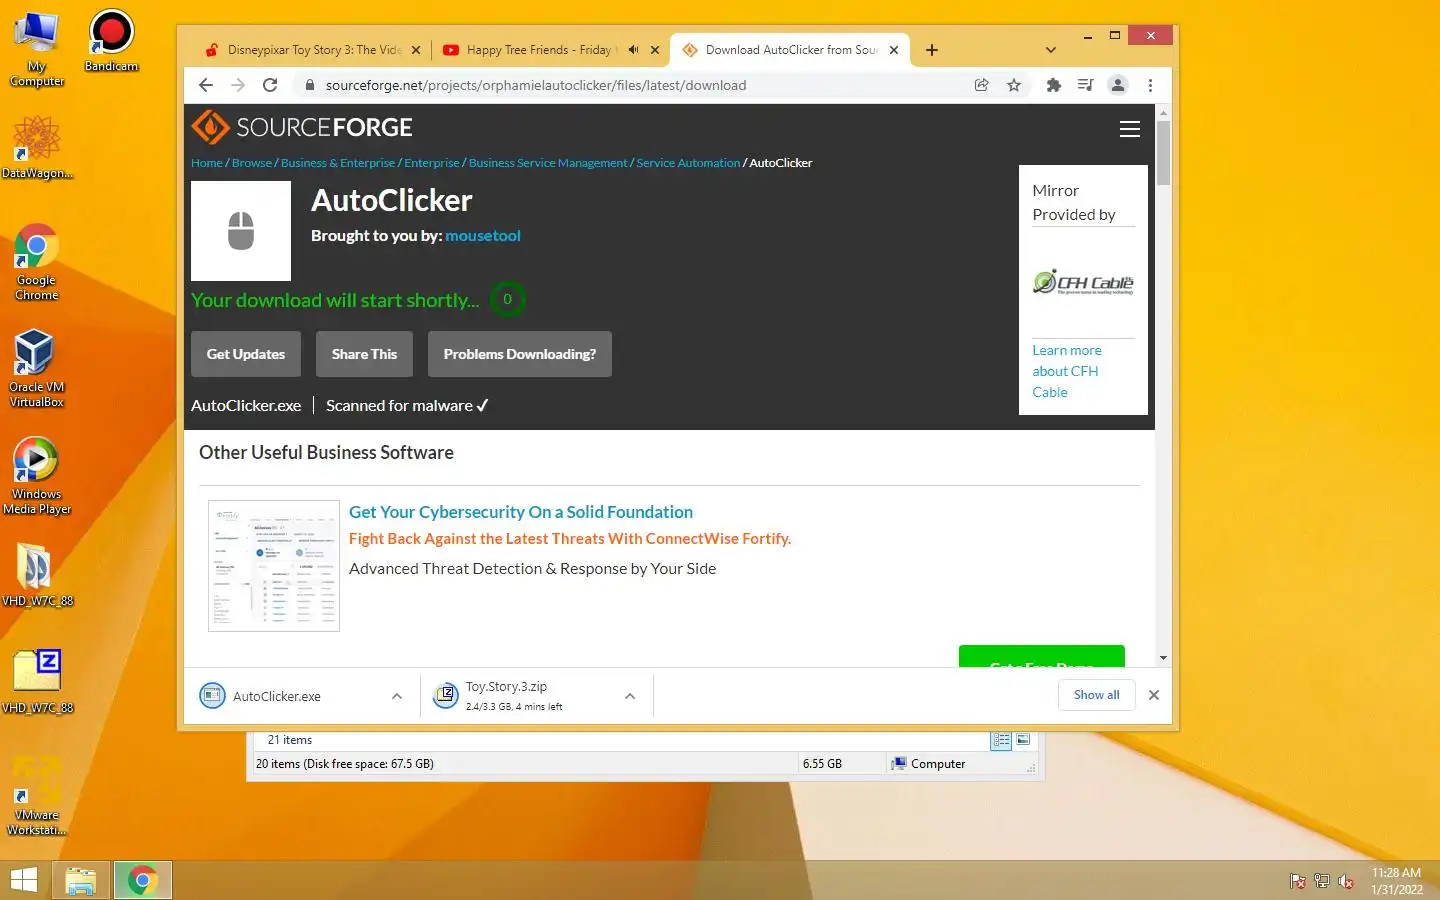Viewport: 1440px width, 900px height.
Task: Open Windows Start button
Action: pyautogui.click(x=24, y=880)
